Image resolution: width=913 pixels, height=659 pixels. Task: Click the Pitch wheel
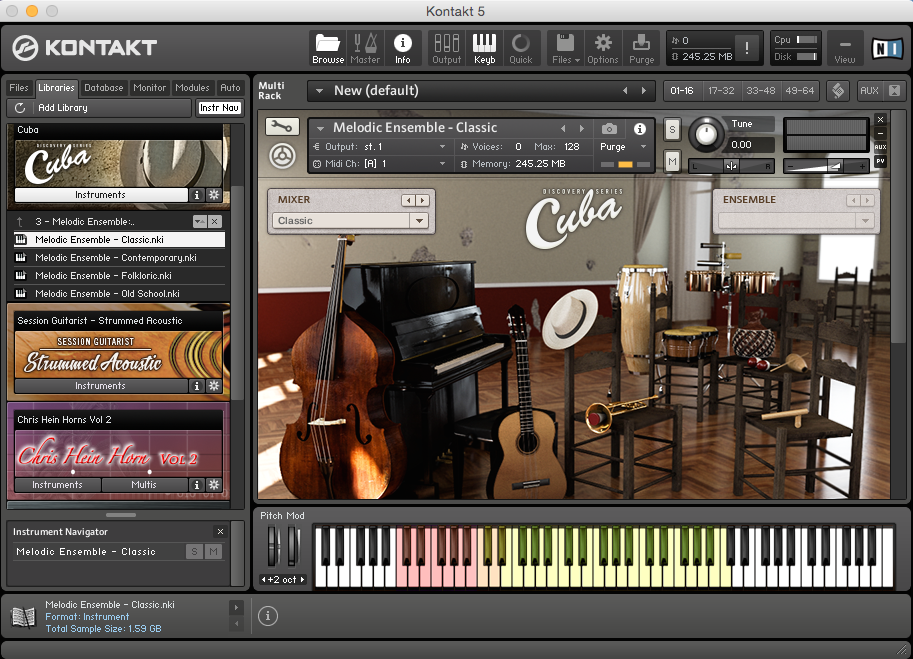coord(273,546)
